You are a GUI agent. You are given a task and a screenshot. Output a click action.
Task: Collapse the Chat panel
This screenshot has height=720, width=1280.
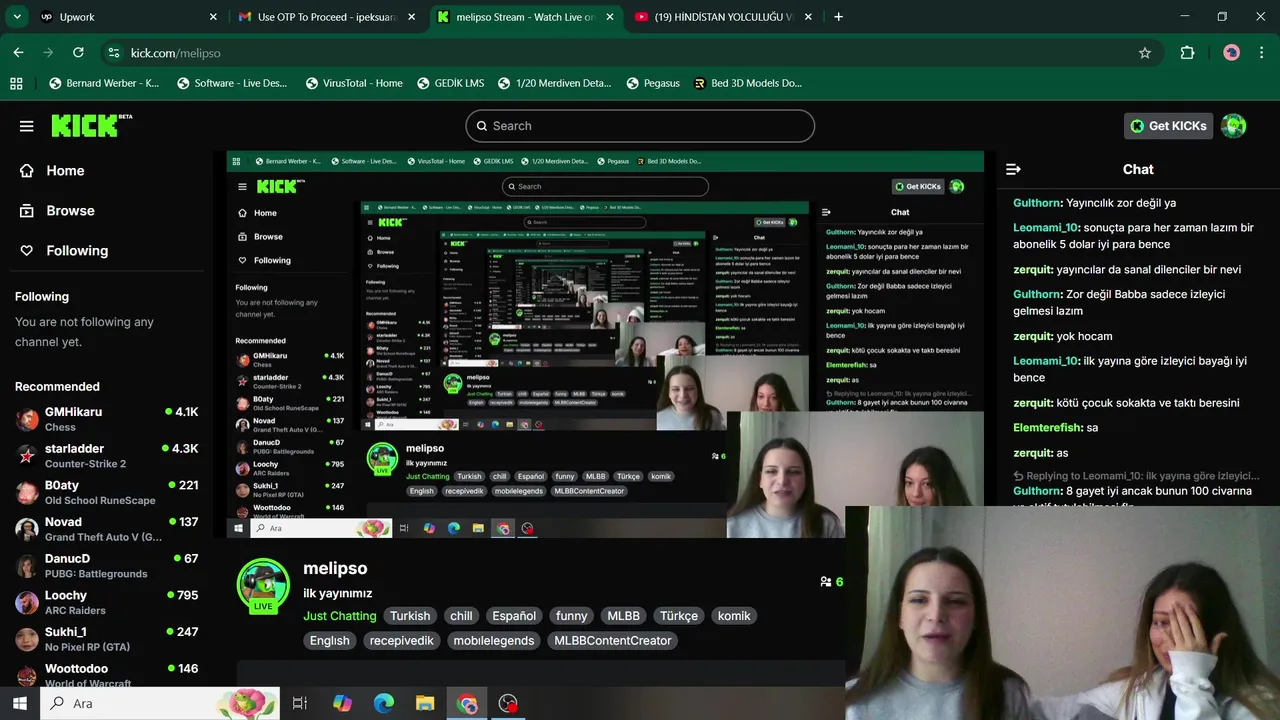[1013, 169]
